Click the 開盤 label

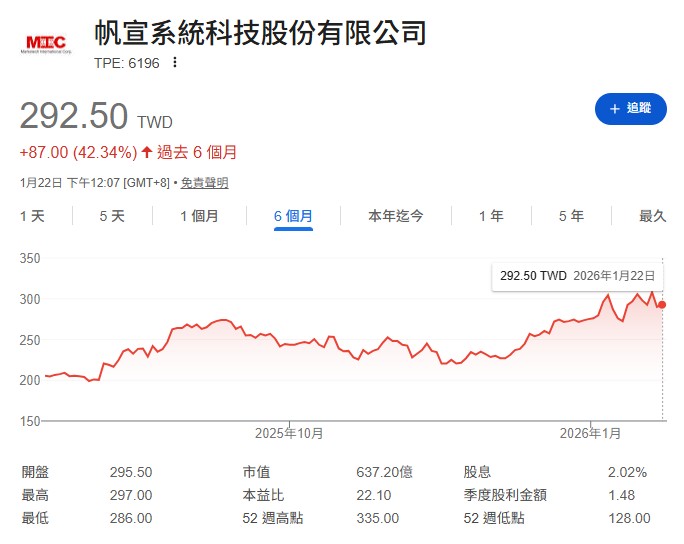point(35,472)
